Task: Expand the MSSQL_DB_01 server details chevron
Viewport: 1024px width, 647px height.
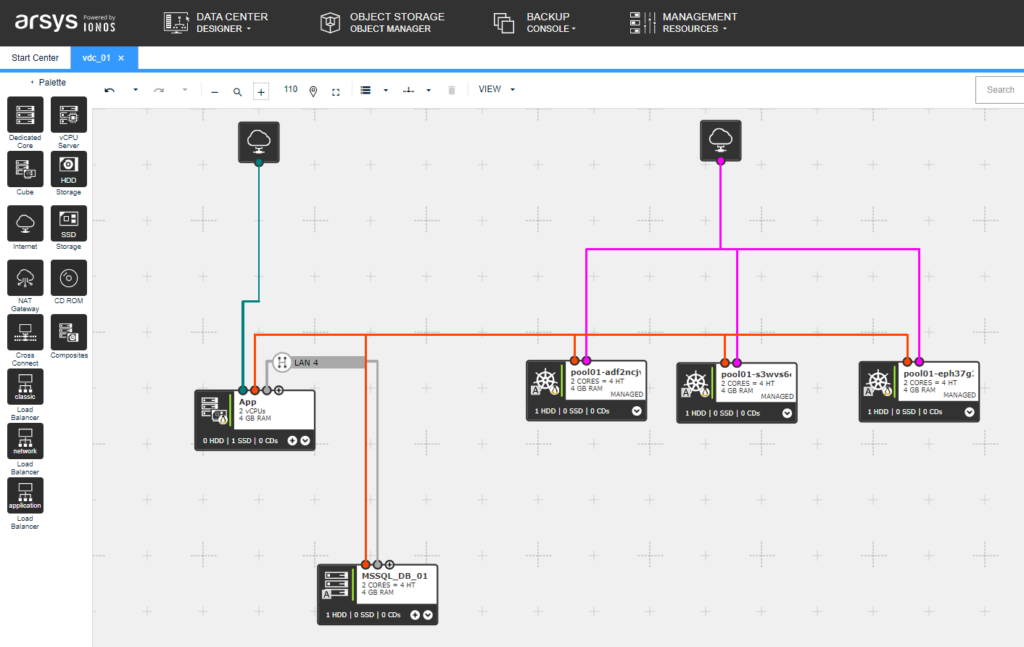Action: tap(428, 615)
